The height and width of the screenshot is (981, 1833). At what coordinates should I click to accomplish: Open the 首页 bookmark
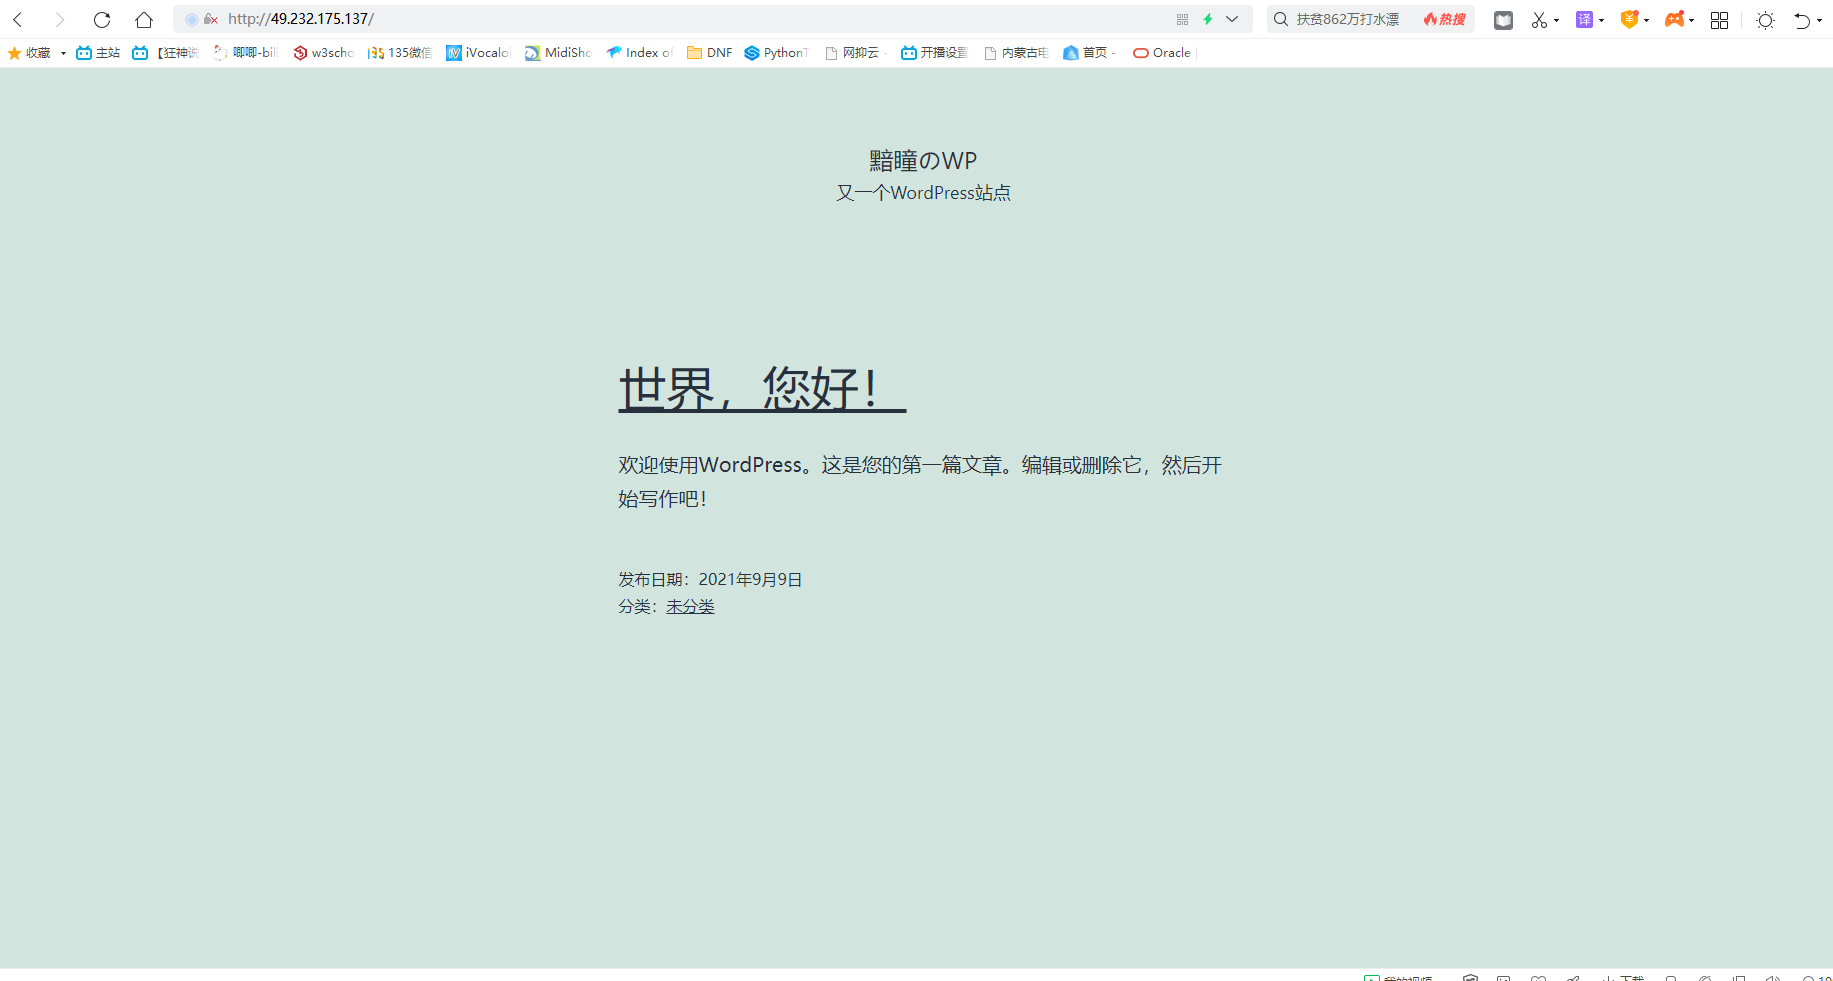click(1089, 53)
